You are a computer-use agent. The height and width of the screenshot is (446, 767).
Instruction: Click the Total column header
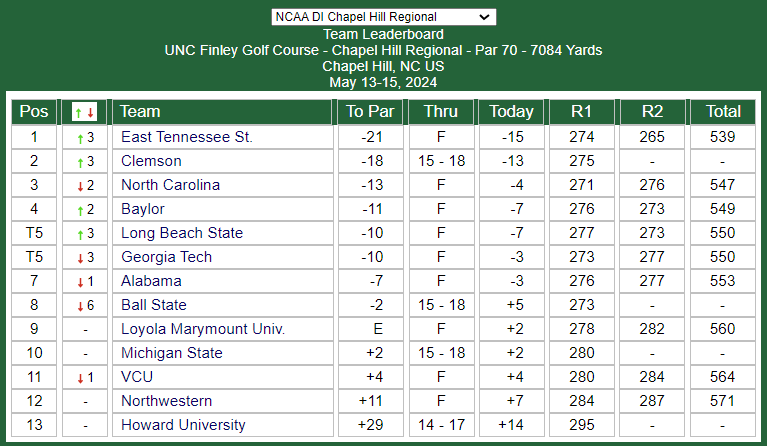(722, 112)
